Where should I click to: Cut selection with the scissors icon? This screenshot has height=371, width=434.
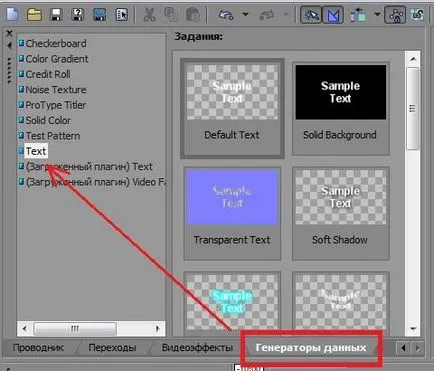(x=150, y=15)
